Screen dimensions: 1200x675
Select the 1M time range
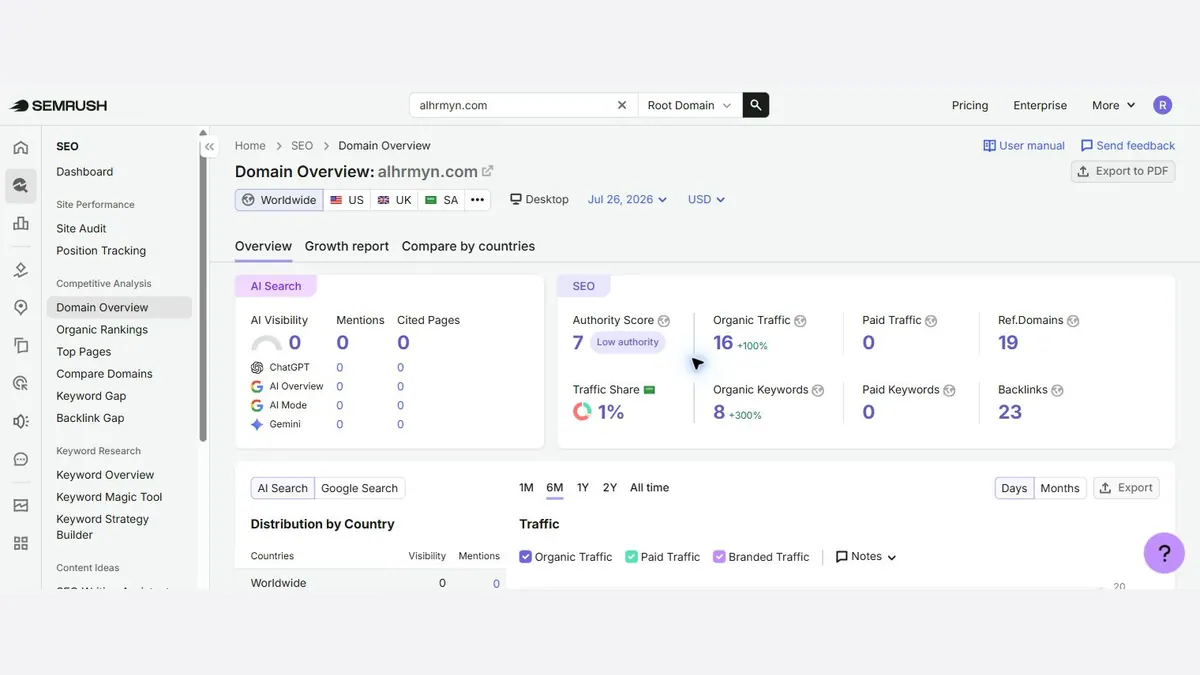(526, 488)
